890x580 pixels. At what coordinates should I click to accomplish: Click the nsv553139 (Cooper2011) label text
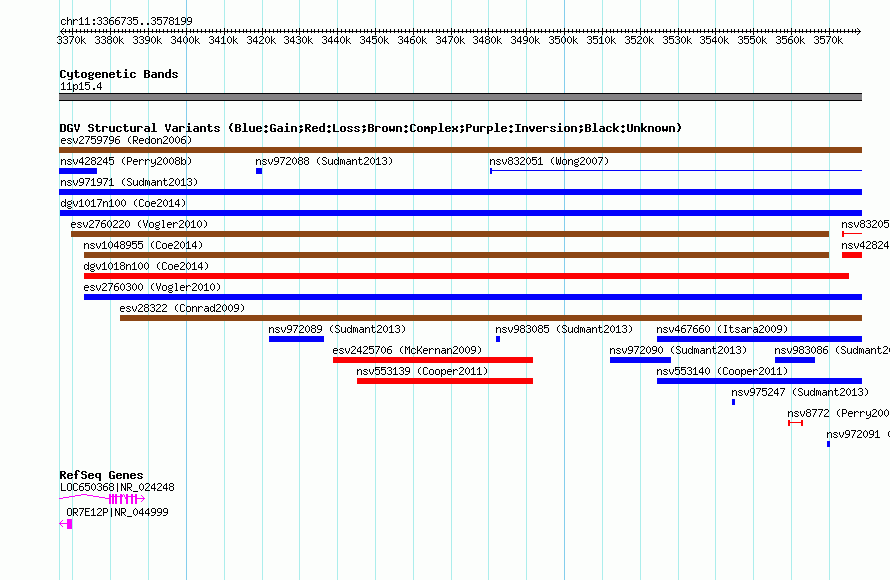(x=422, y=371)
